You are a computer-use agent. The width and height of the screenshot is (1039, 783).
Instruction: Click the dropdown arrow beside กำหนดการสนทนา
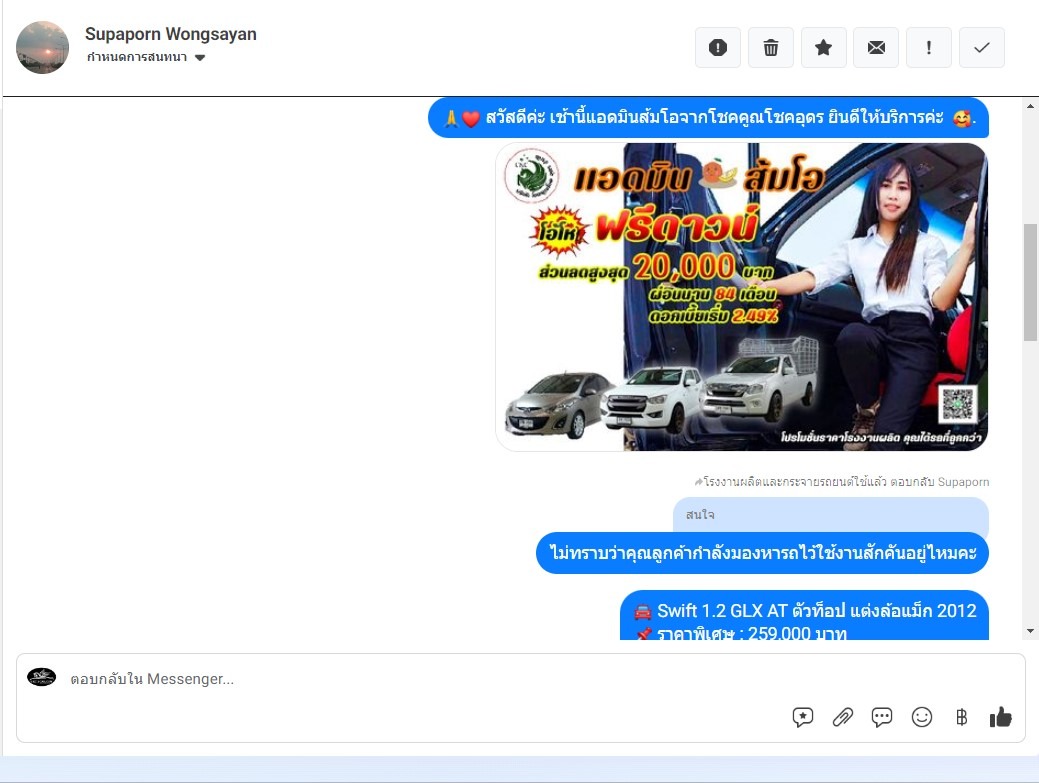200,58
